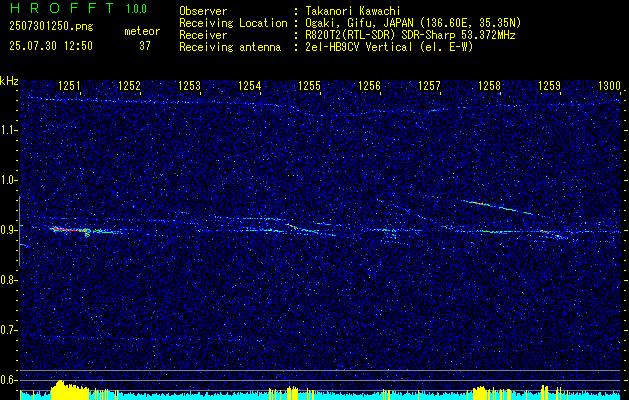629x400 pixels.
Task: Click the 1.1 kHz axis label
Action: 9,130
